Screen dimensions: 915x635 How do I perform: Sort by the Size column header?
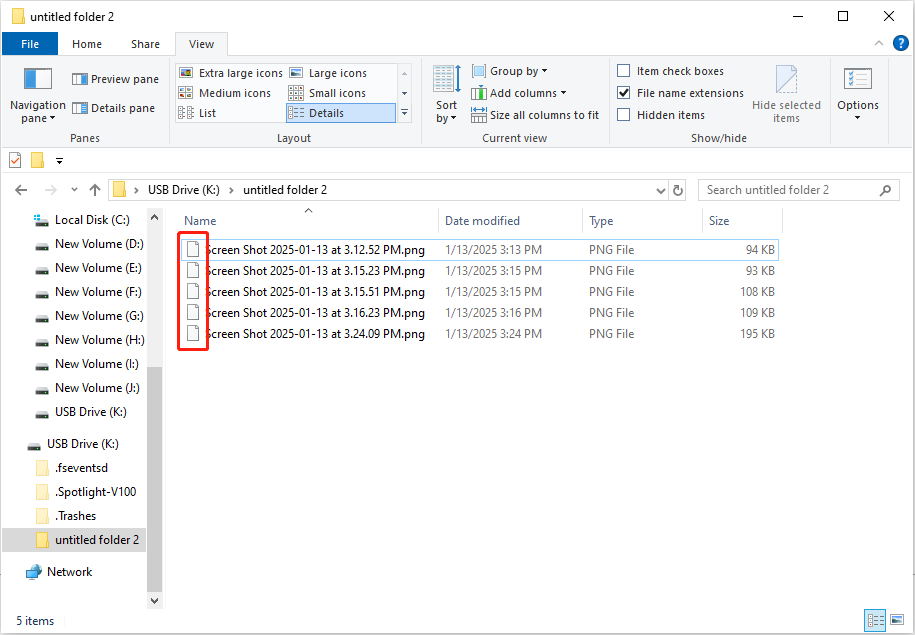(742, 221)
